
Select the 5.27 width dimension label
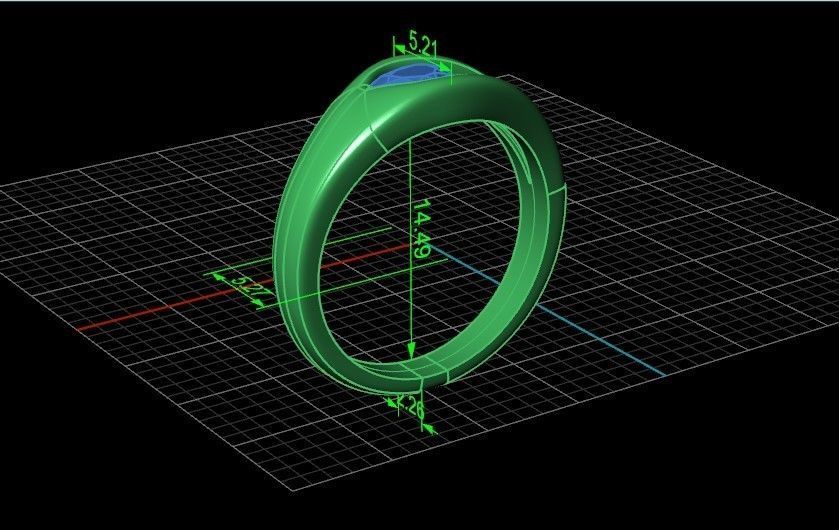click(x=251, y=287)
